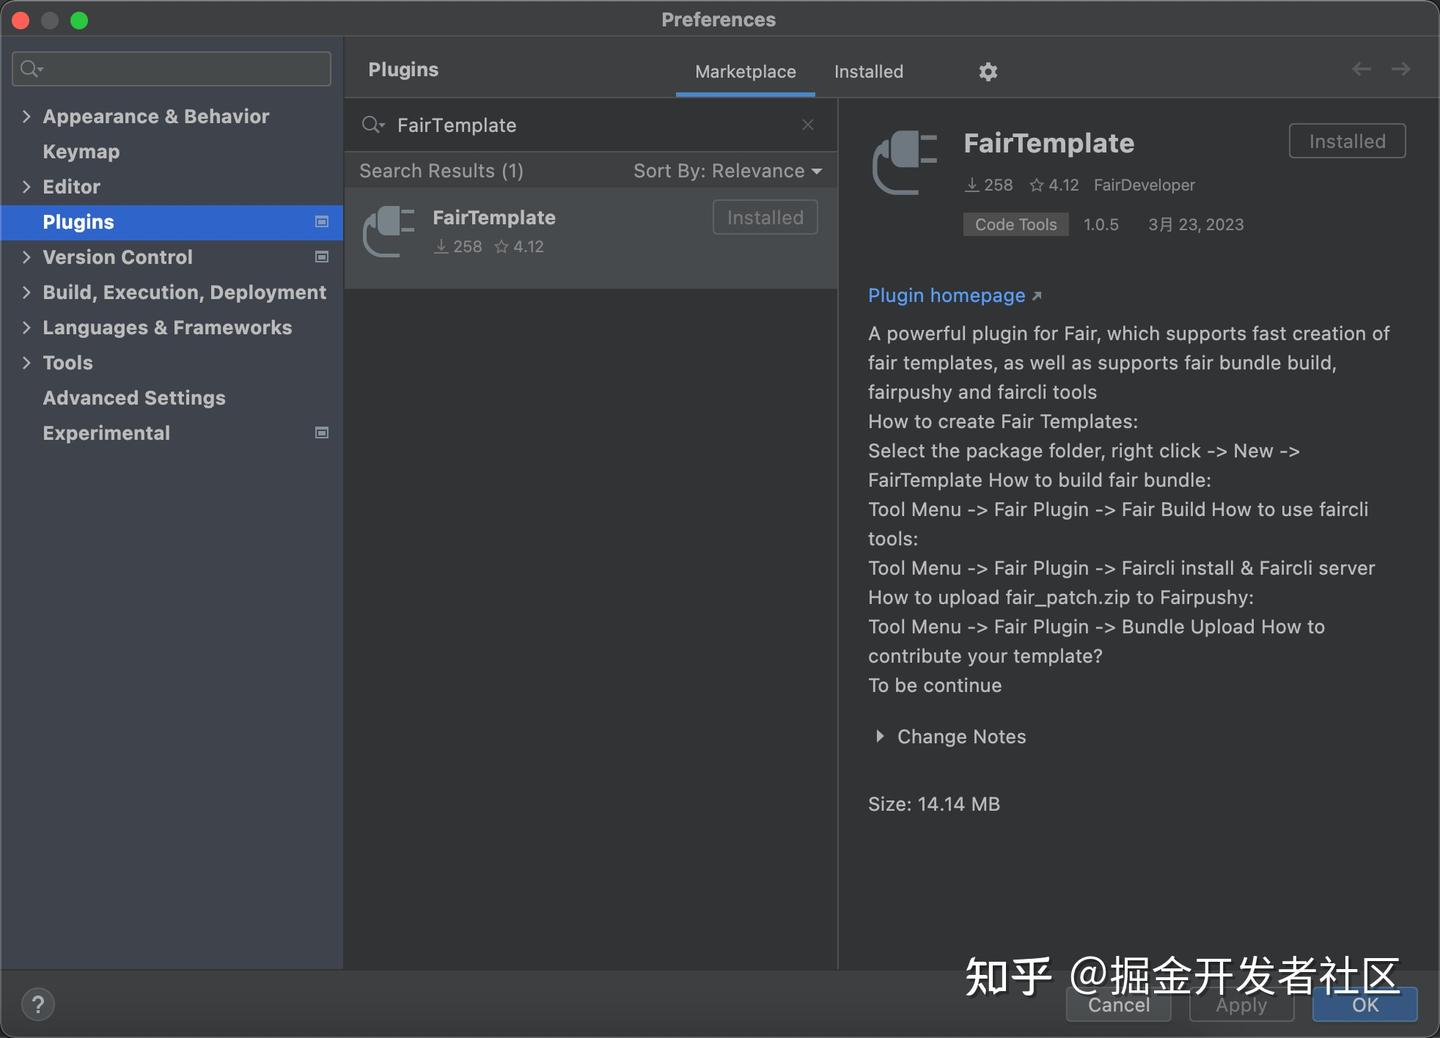Click the small panel icon beside Plugins

coord(321,222)
